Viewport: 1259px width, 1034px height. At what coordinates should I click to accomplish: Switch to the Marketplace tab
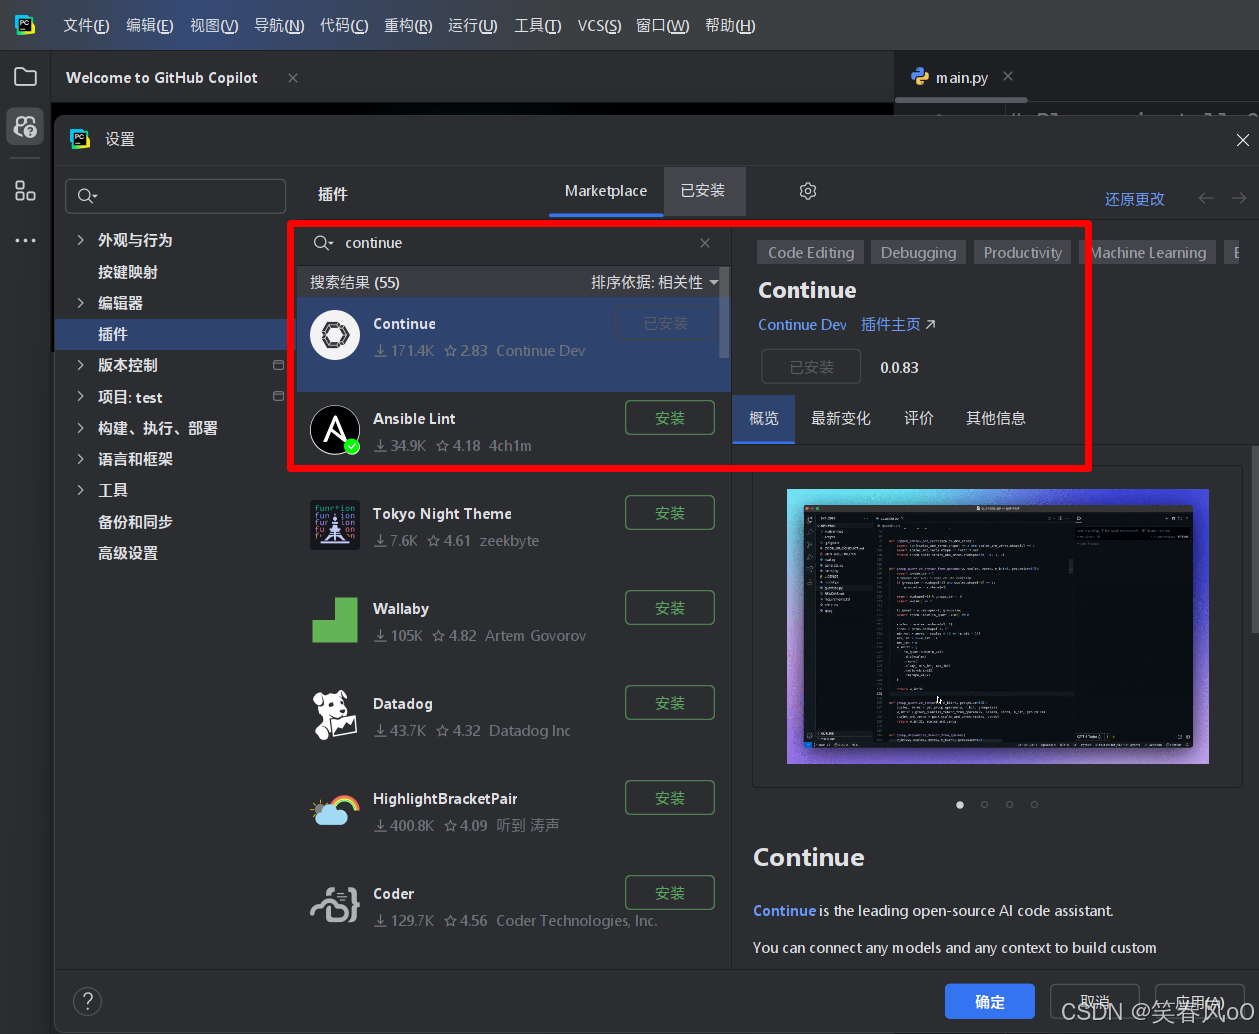coord(606,191)
